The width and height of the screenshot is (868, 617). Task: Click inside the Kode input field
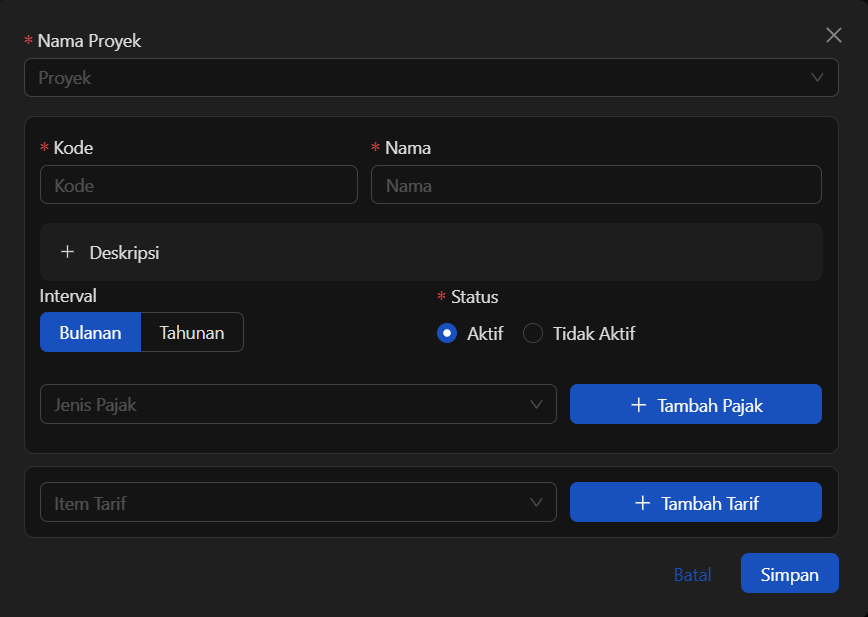click(x=198, y=184)
